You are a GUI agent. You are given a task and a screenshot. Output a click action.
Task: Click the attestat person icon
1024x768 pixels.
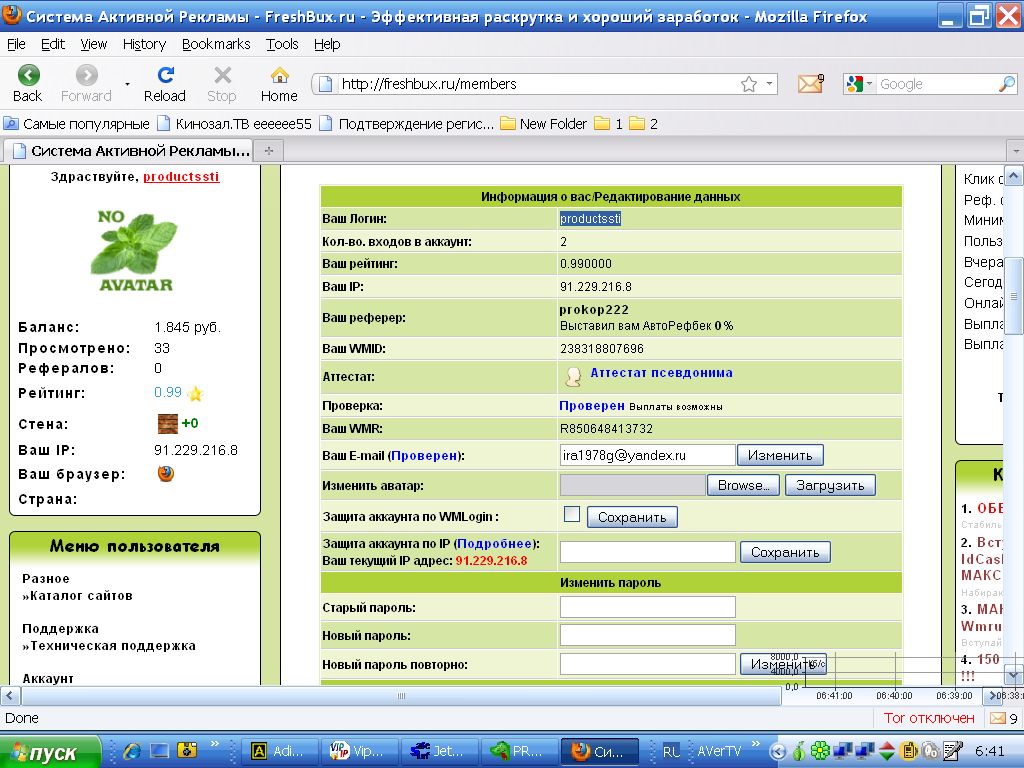[x=573, y=376]
